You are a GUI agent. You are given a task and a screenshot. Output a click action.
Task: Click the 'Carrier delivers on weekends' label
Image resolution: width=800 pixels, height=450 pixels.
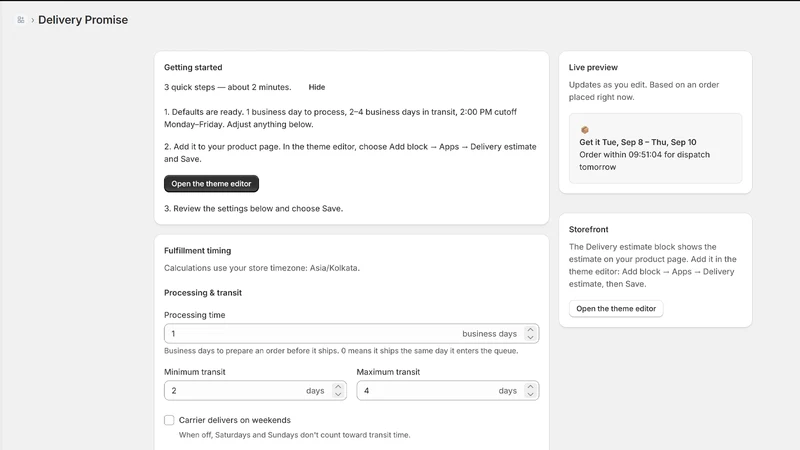coord(235,420)
